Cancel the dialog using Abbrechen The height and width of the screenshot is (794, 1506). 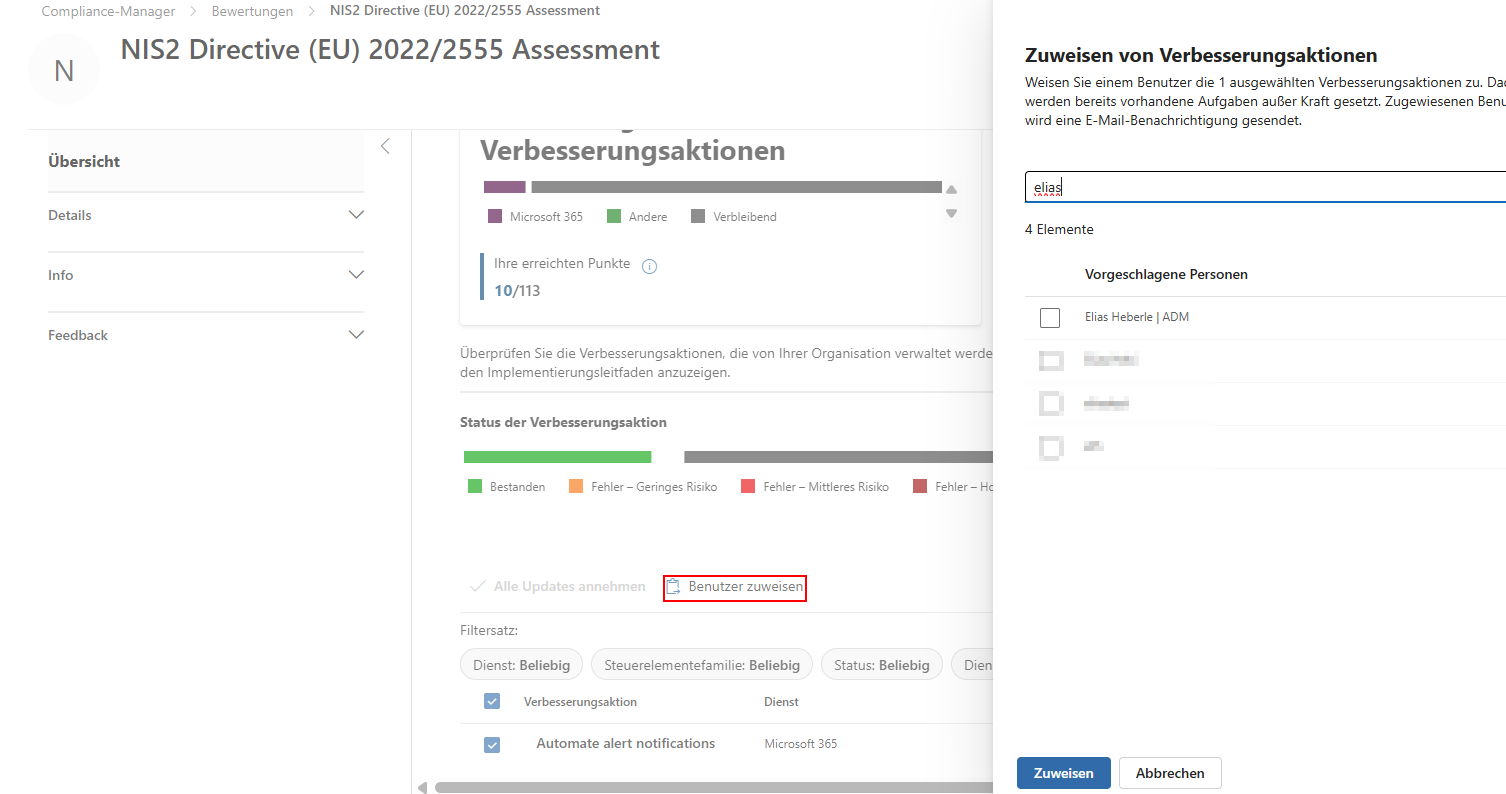point(1169,772)
